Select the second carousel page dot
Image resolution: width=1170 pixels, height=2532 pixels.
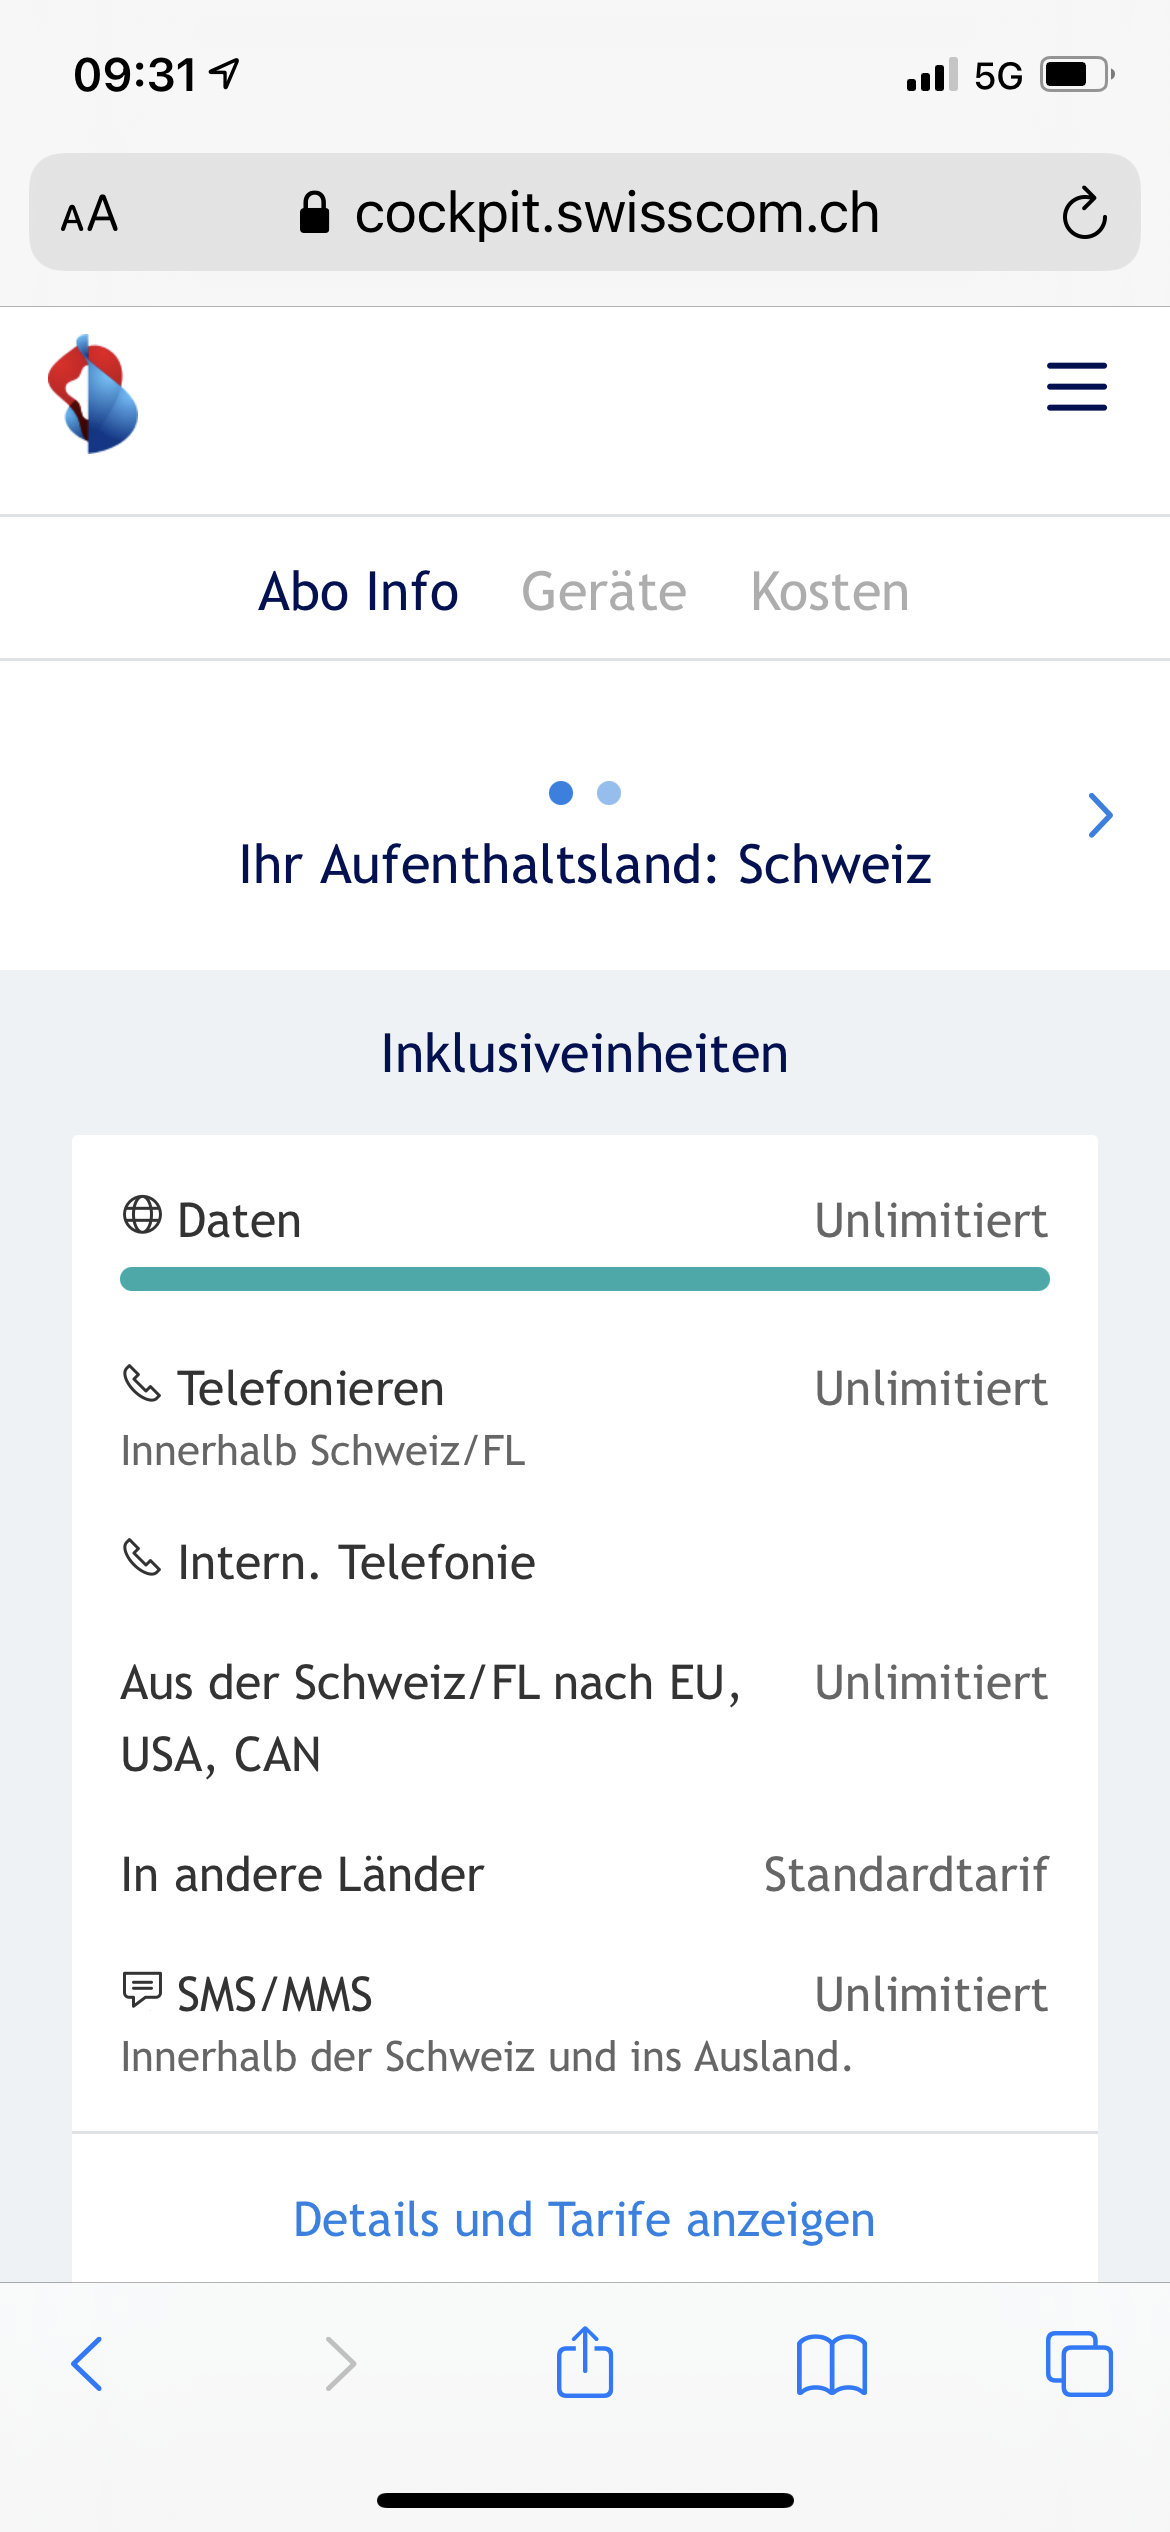click(x=610, y=792)
